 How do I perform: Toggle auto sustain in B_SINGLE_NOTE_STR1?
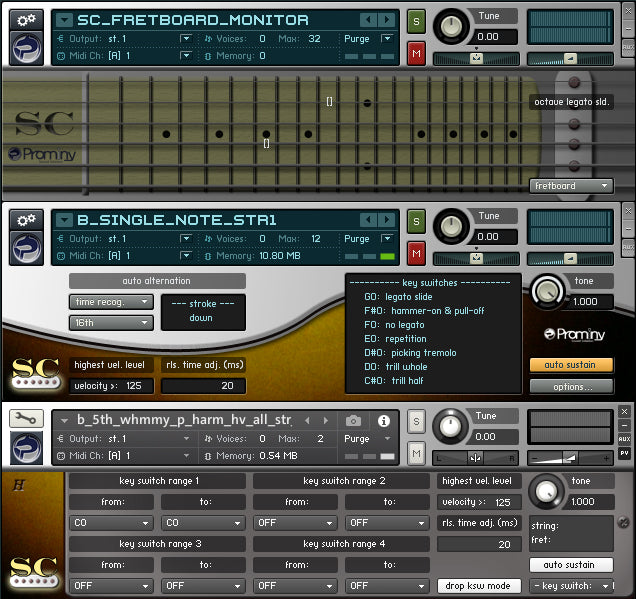tap(571, 365)
